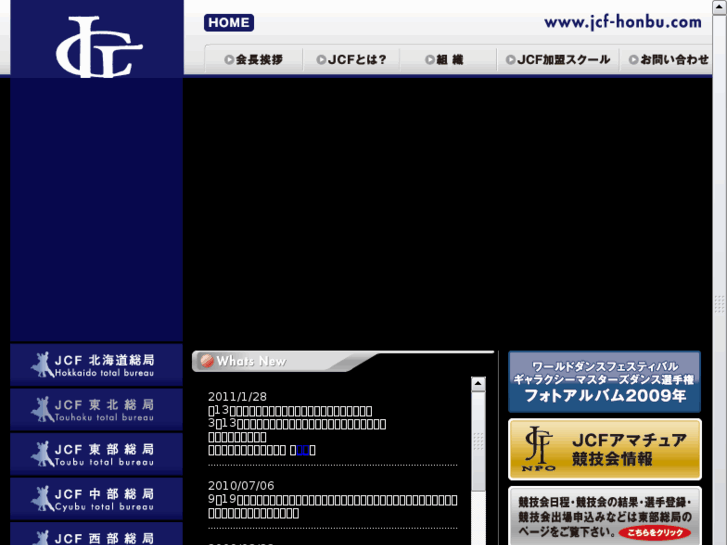
Task: Click the news box scrollbar thumb
Action: (x=478, y=442)
